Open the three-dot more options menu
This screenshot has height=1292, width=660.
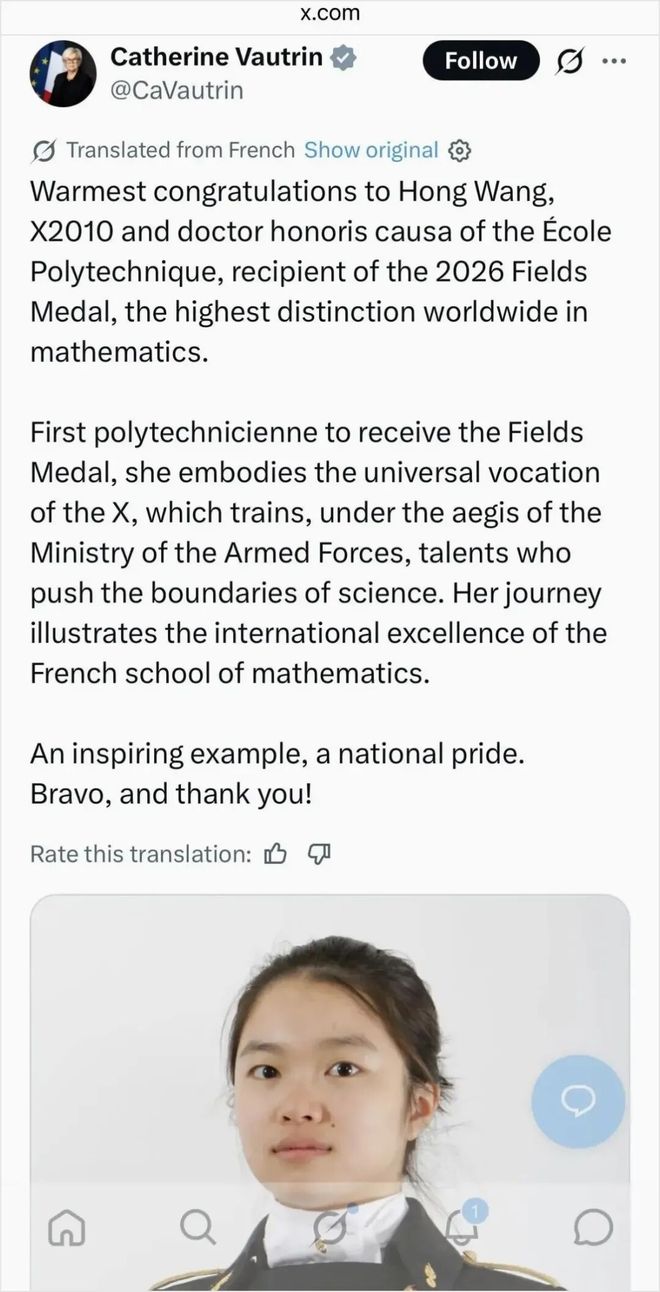point(613,61)
